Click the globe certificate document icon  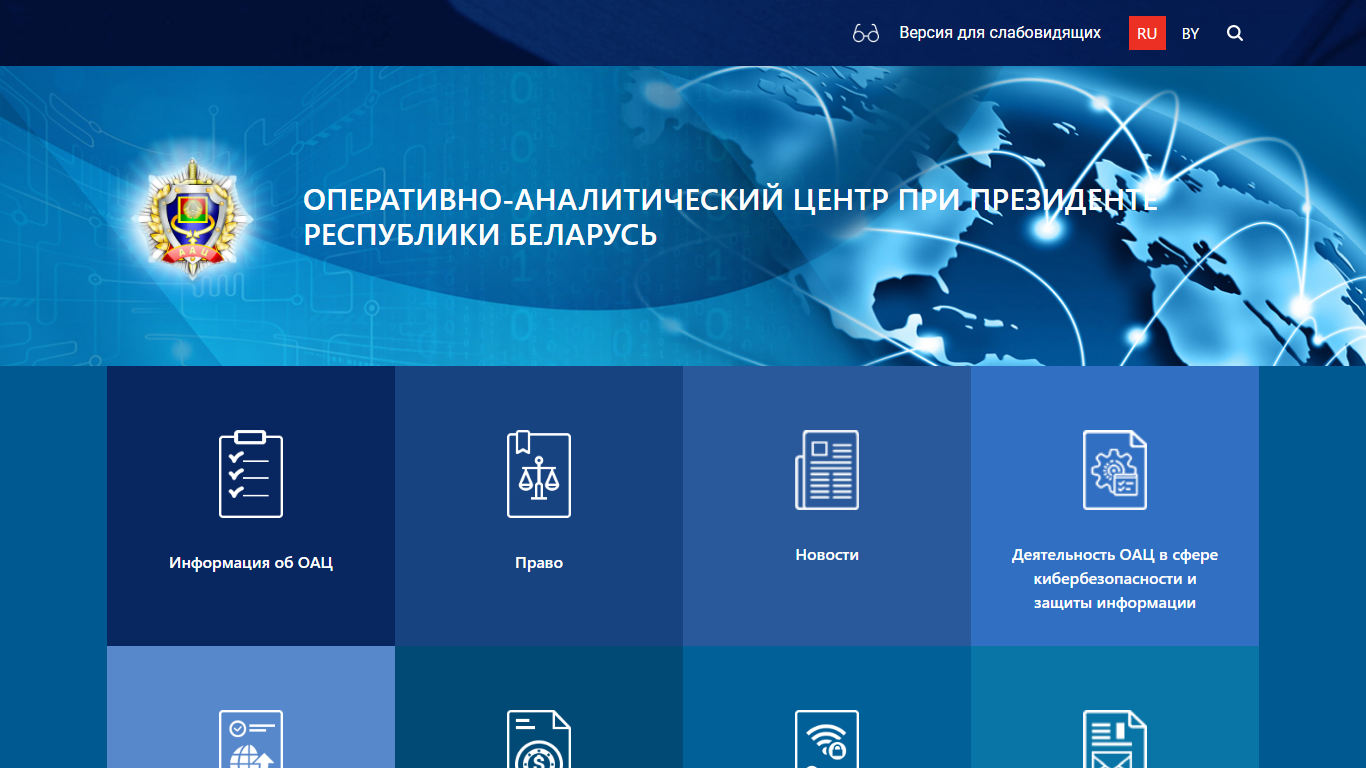(x=251, y=739)
